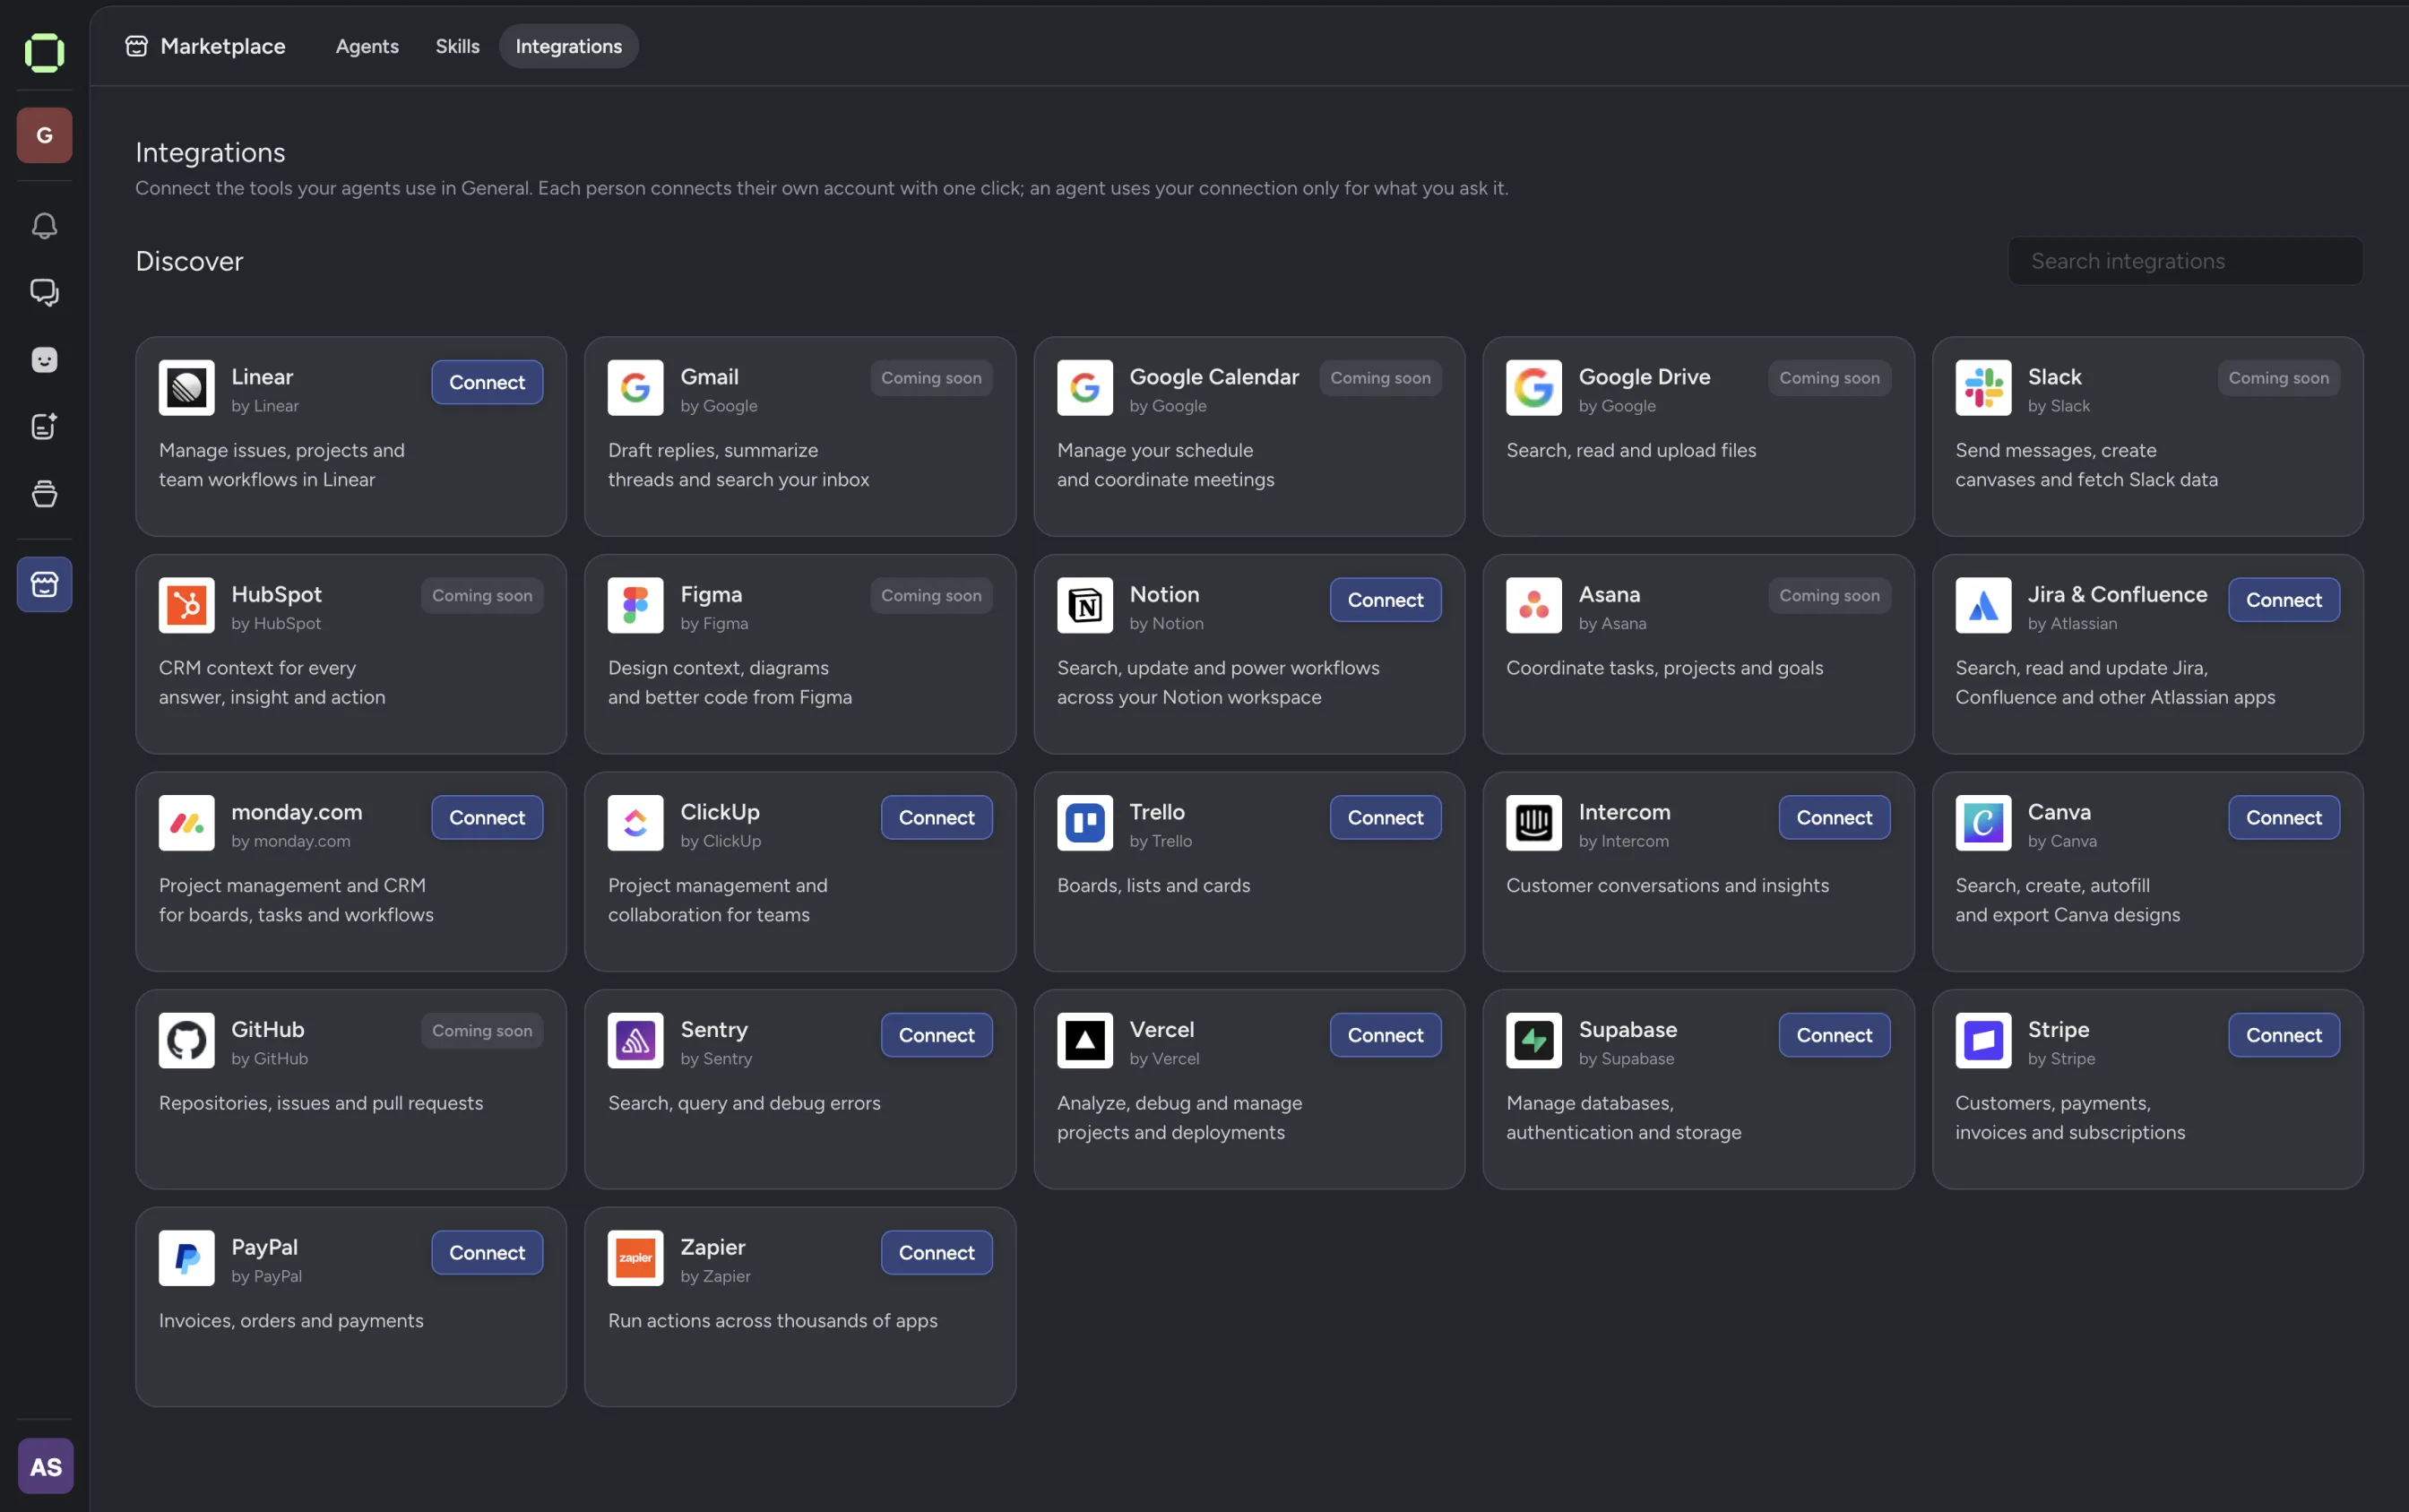Click the Canva logo

1983,823
